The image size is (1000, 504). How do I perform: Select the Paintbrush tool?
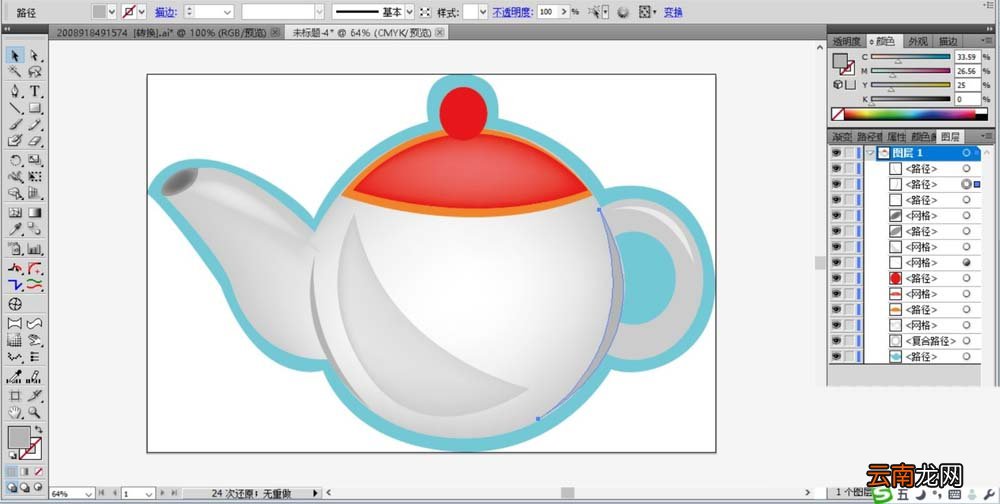point(16,124)
